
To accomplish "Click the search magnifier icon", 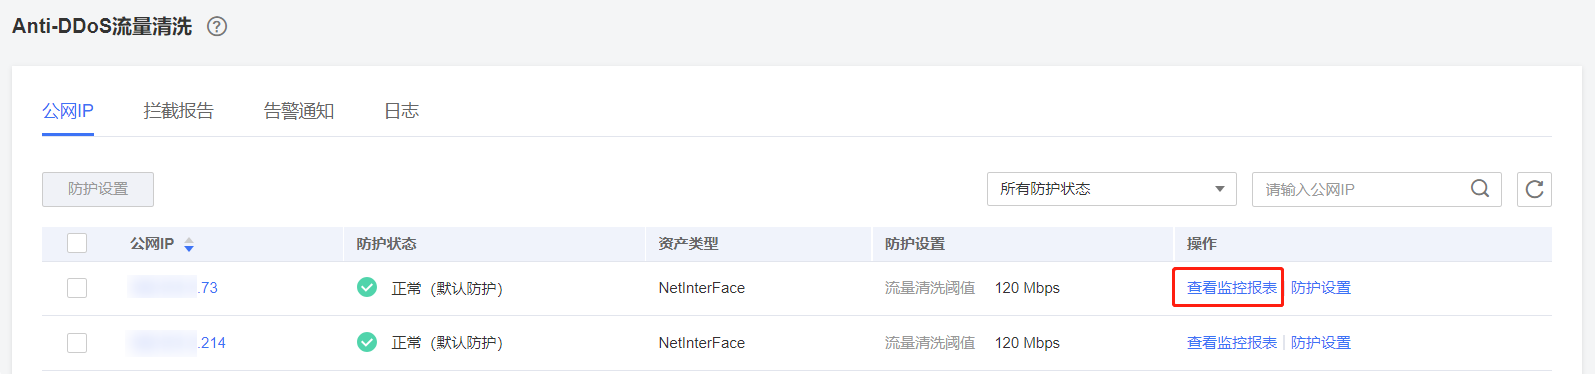I will (x=1480, y=188).
